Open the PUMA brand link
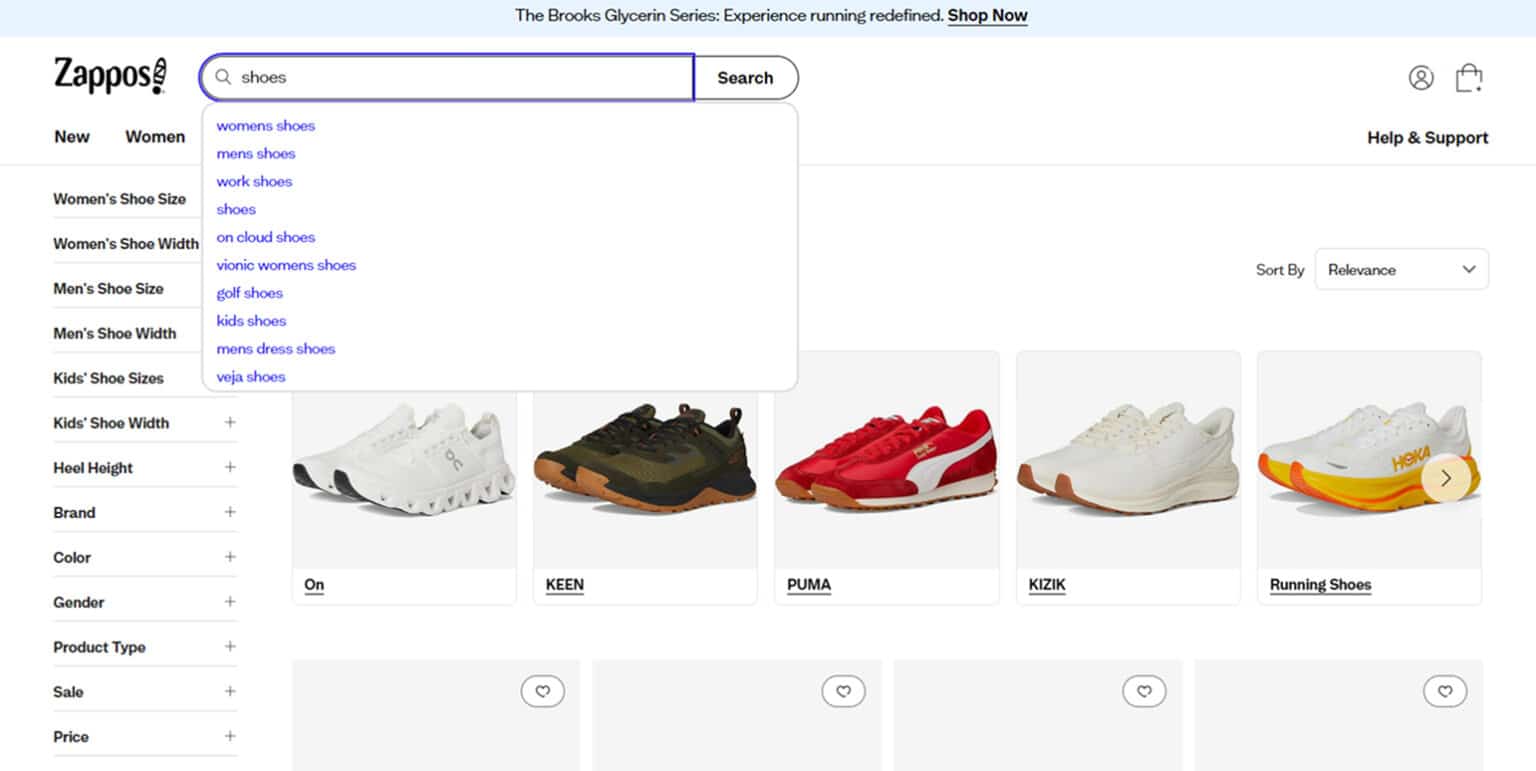Viewport: 1536px width, 771px height. [x=809, y=585]
